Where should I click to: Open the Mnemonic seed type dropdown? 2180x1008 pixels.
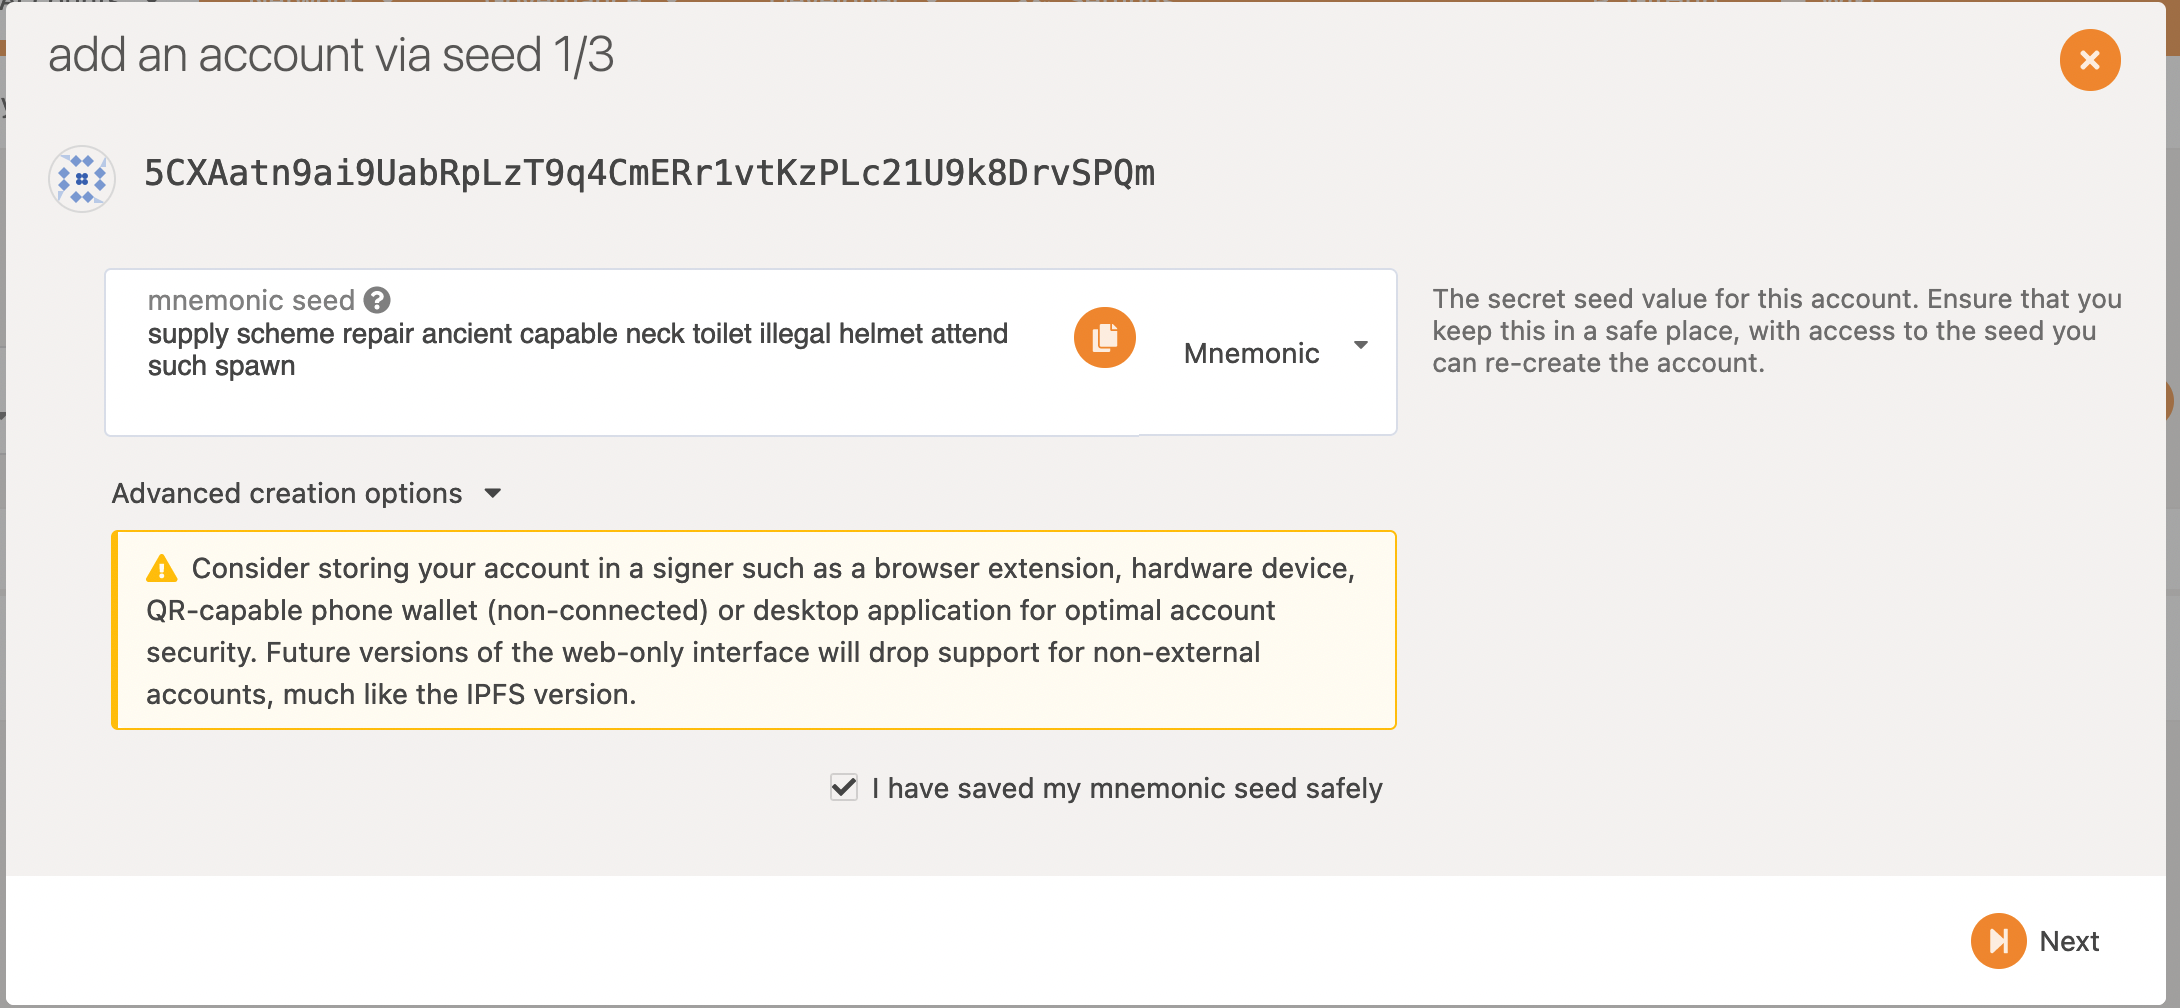pos(1268,352)
